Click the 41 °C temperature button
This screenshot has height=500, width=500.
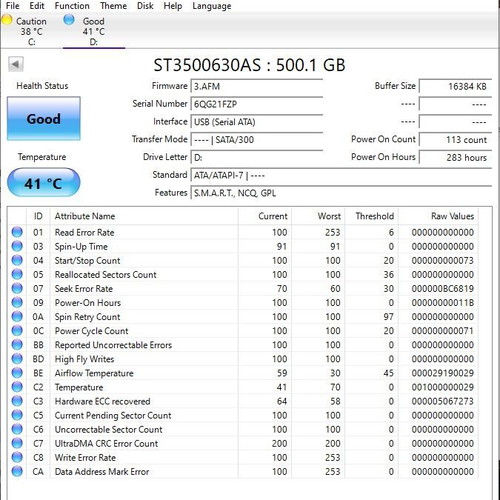click(43, 183)
